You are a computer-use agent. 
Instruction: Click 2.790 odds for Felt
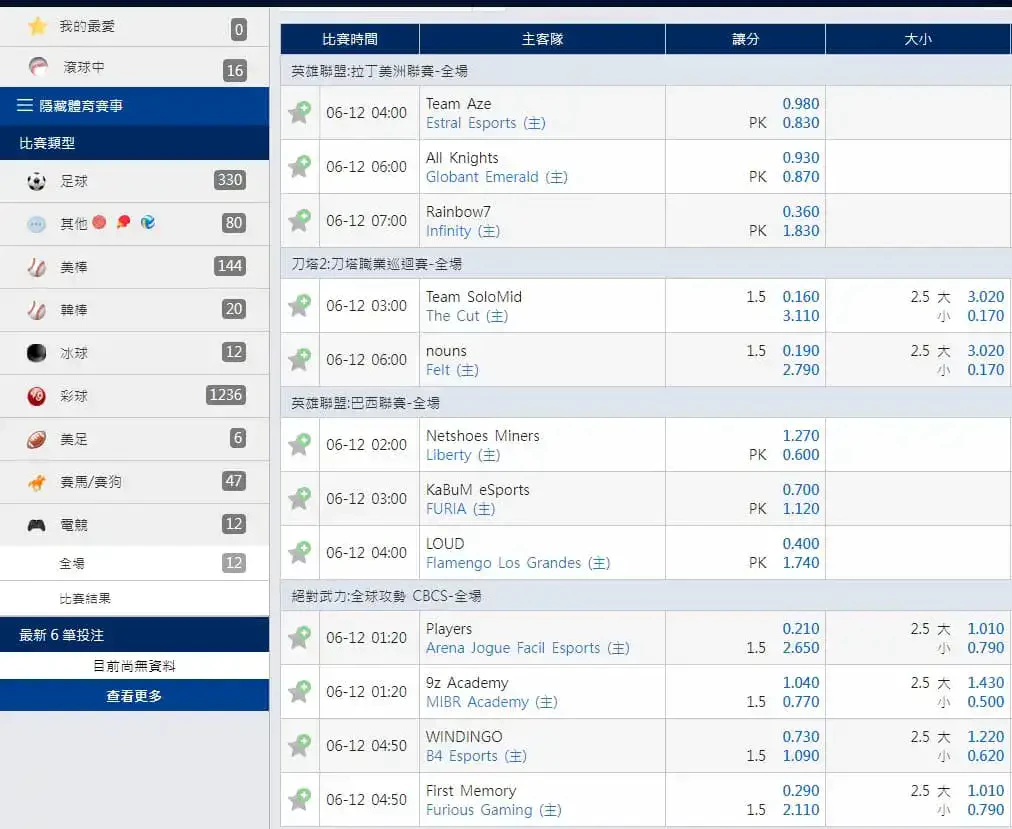click(x=800, y=370)
